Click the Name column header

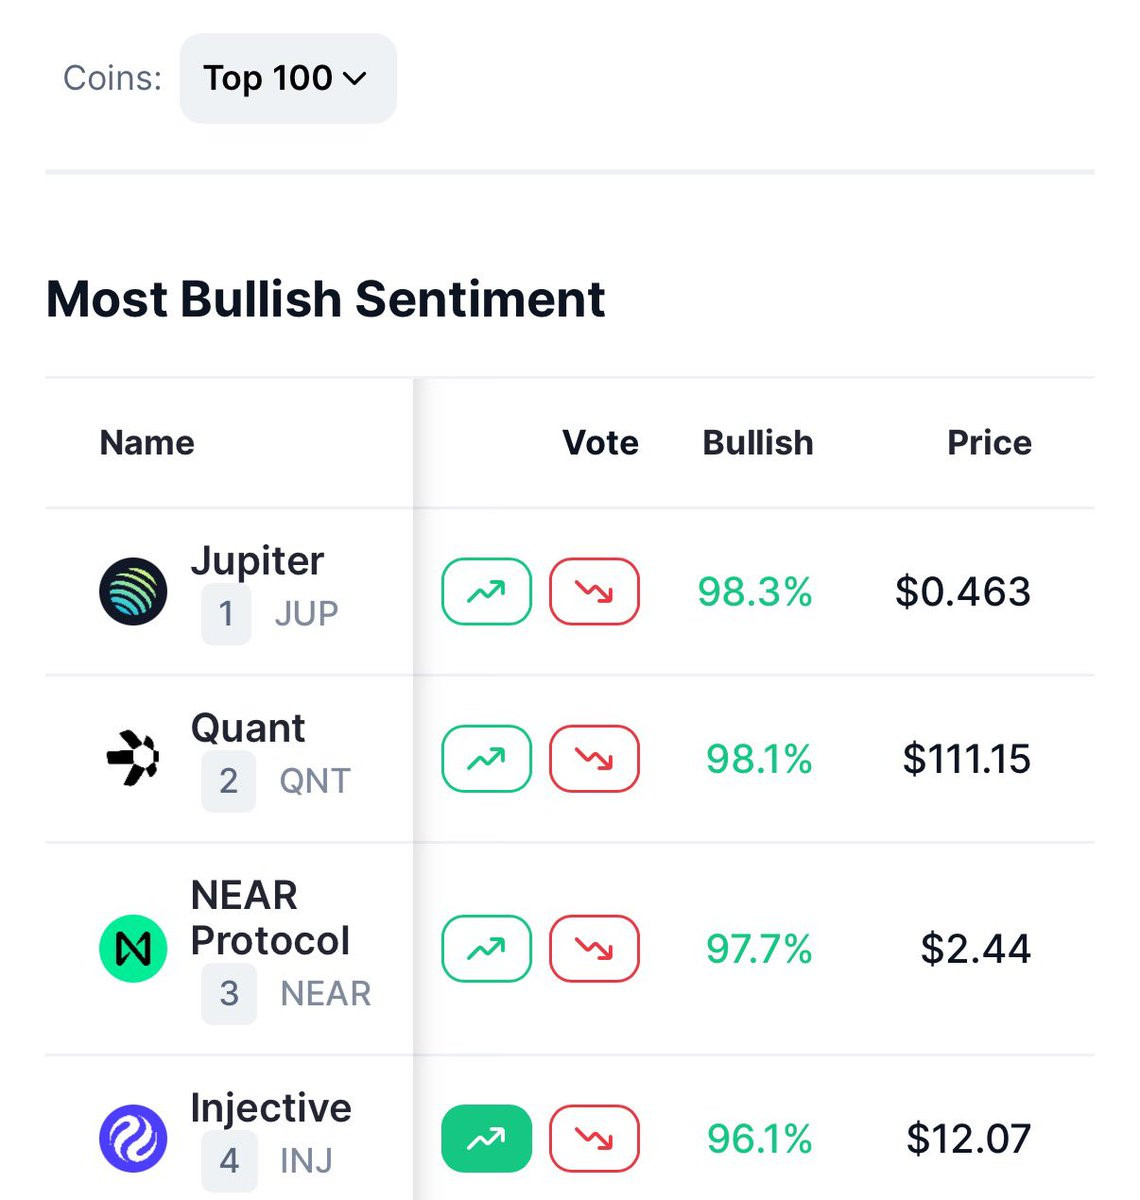pyautogui.click(x=147, y=443)
